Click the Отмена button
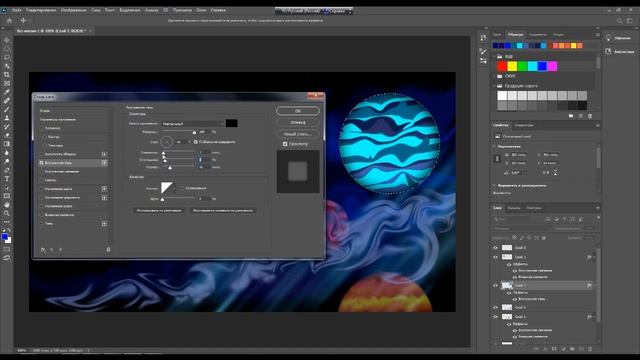The image size is (640, 360). pyautogui.click(x=298, y=122)
